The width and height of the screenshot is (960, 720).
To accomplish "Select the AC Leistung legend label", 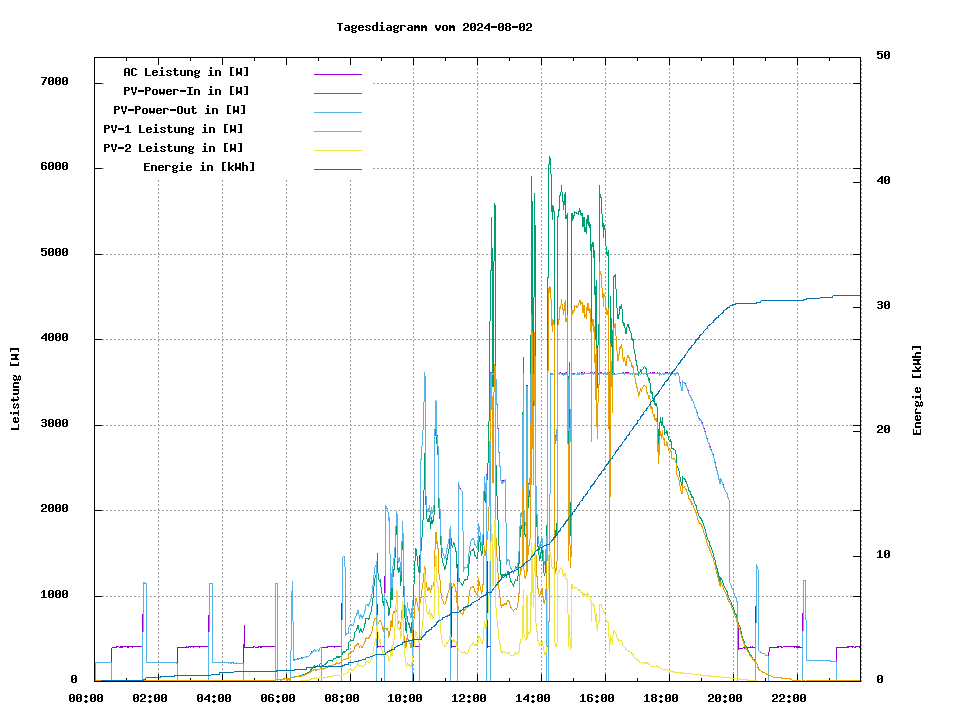I will tap(186, 72).
